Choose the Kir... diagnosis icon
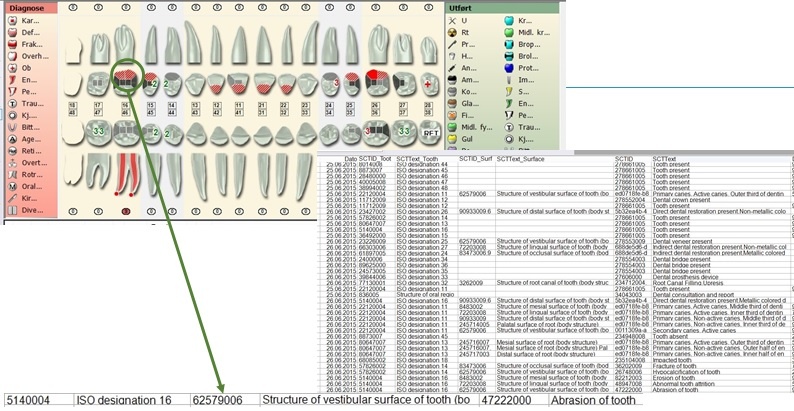The width and height of the screenshot is (794, 411). (x=13, y=198)
